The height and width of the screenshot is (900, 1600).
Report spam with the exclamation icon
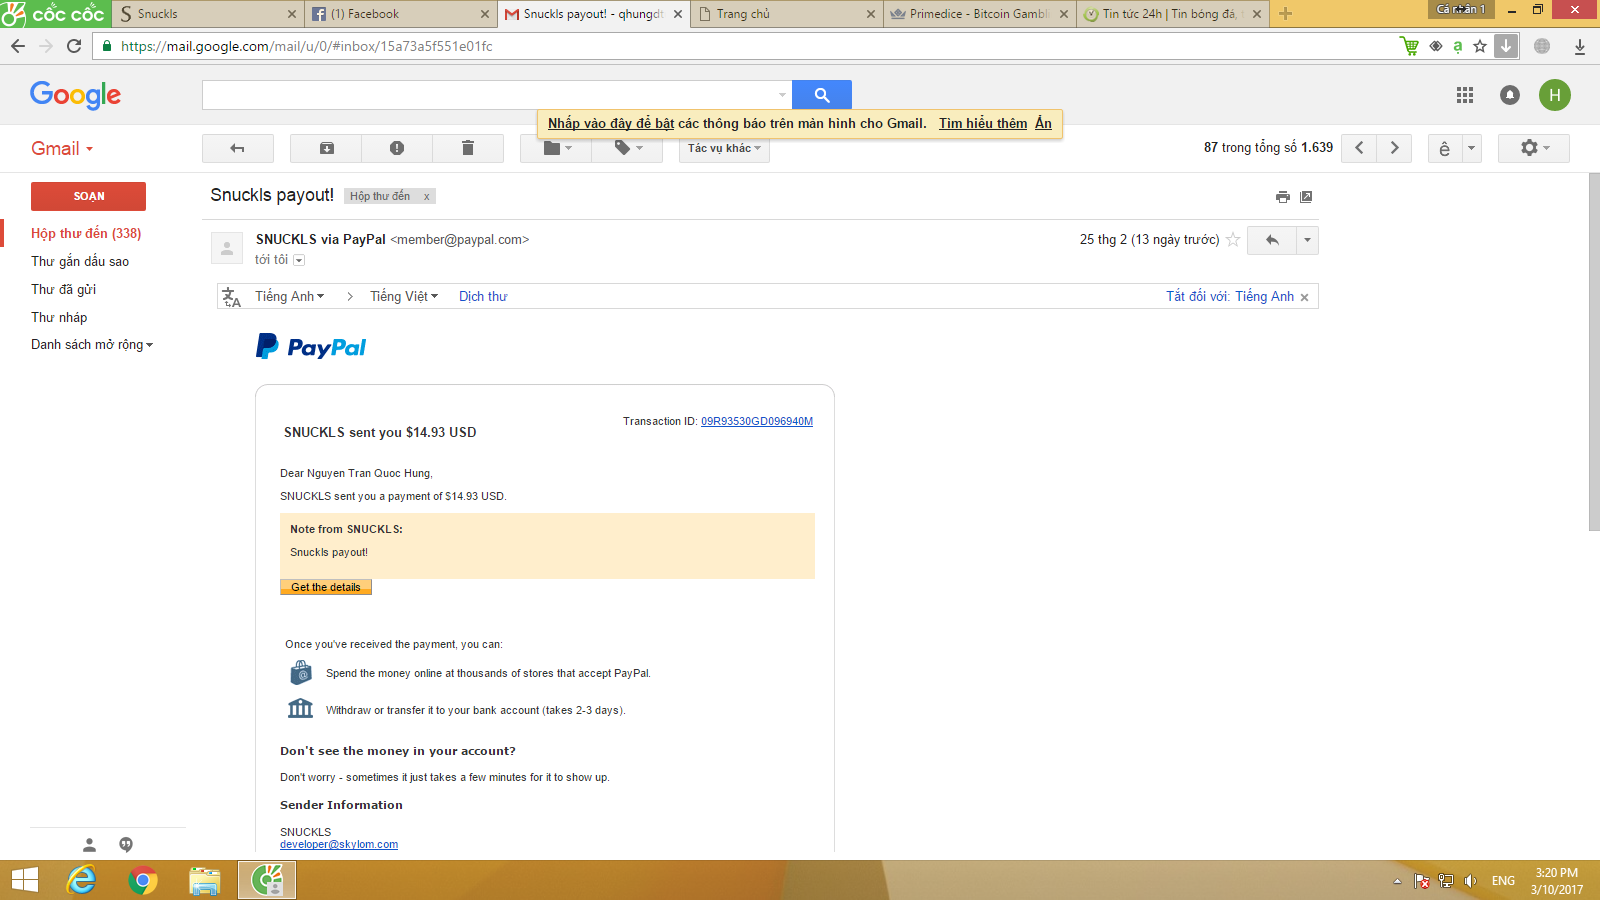pyautogui.click(x=397, y=148)
